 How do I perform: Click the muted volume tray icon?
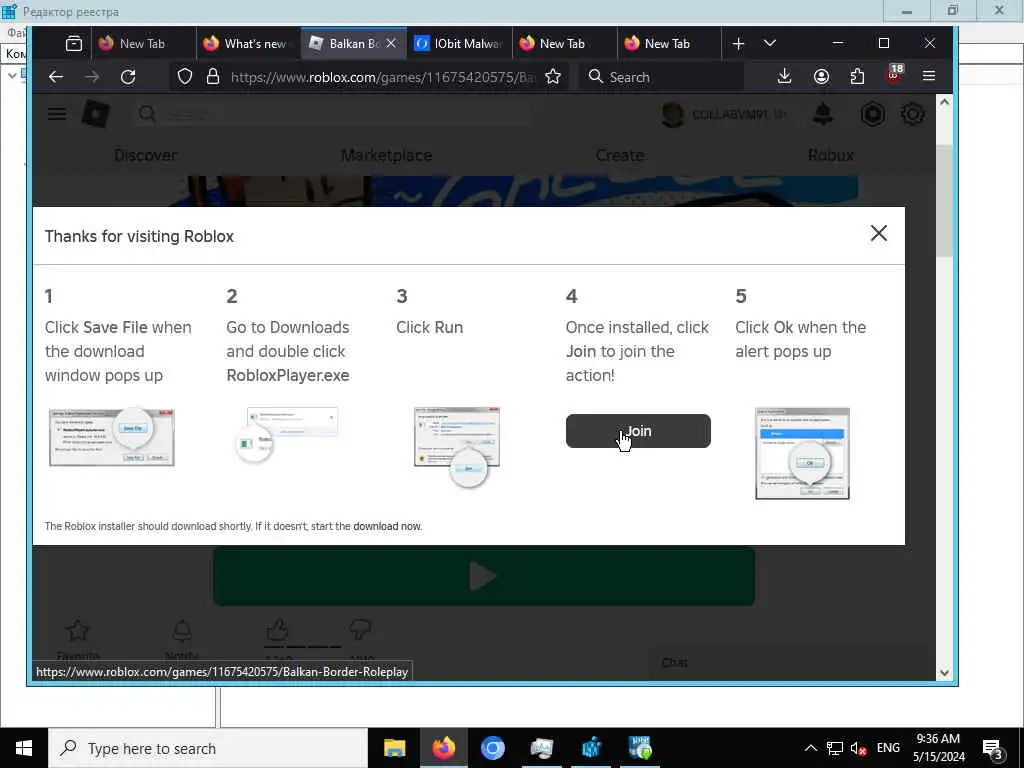858,748
